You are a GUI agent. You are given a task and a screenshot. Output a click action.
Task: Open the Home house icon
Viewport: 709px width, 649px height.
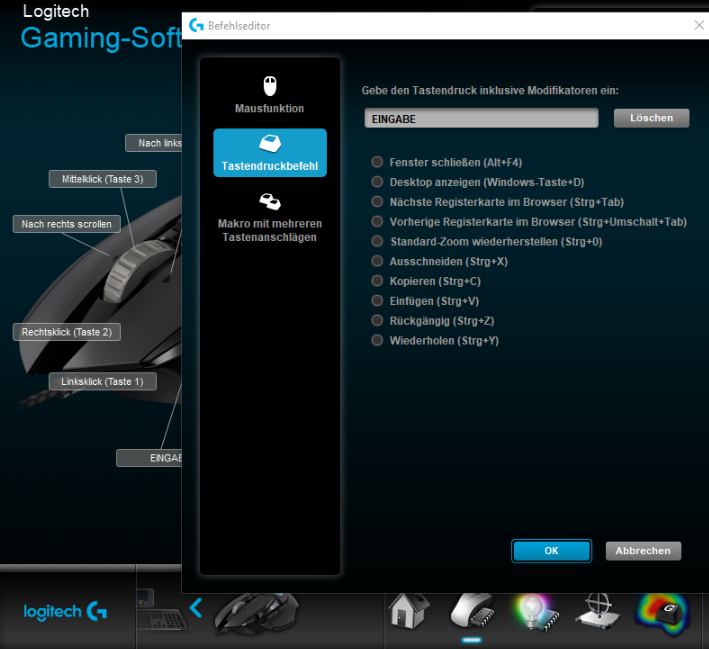[x=410, y=611]
